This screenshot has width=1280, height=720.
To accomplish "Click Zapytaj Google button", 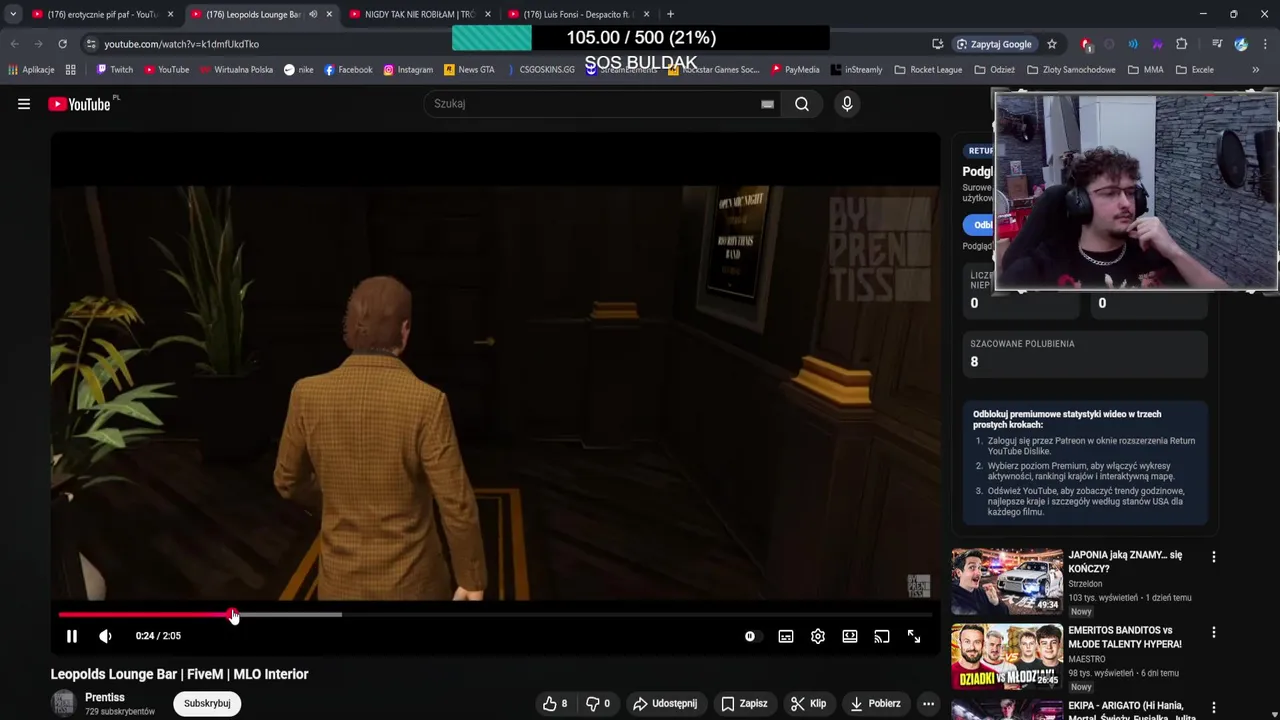I will tap(994, 44).
